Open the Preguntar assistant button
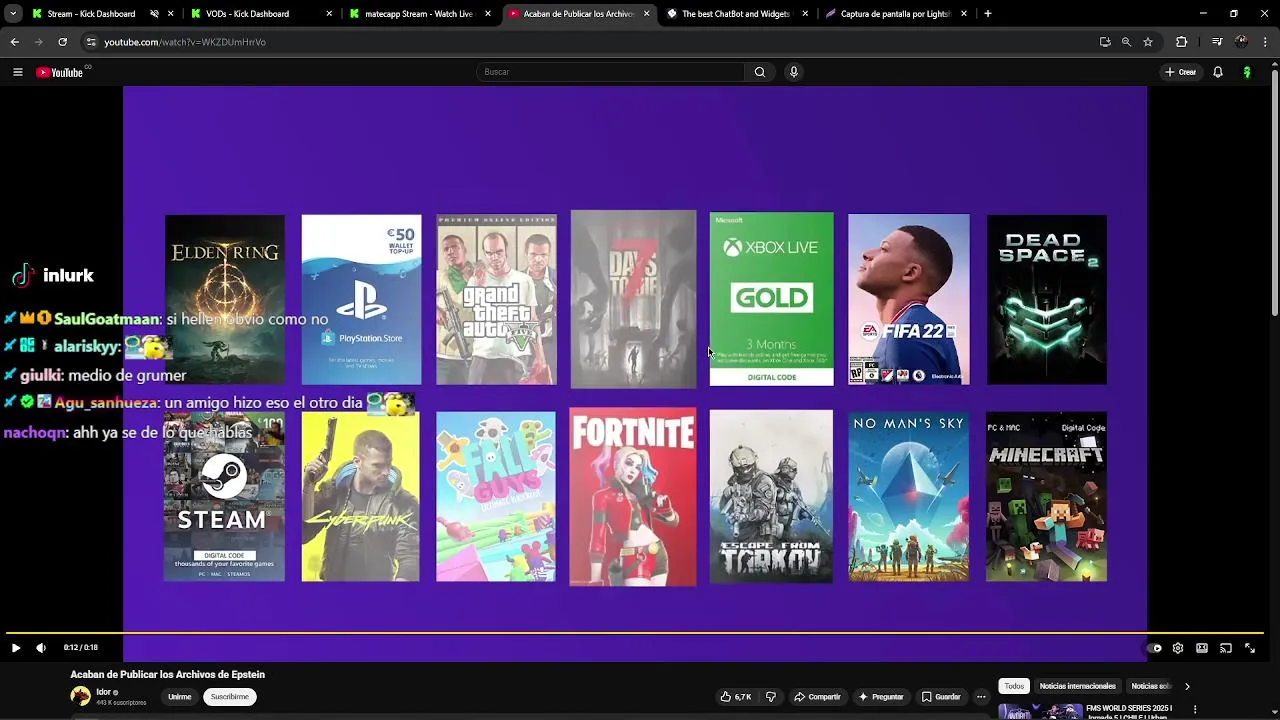 click(x=881, y=697)
